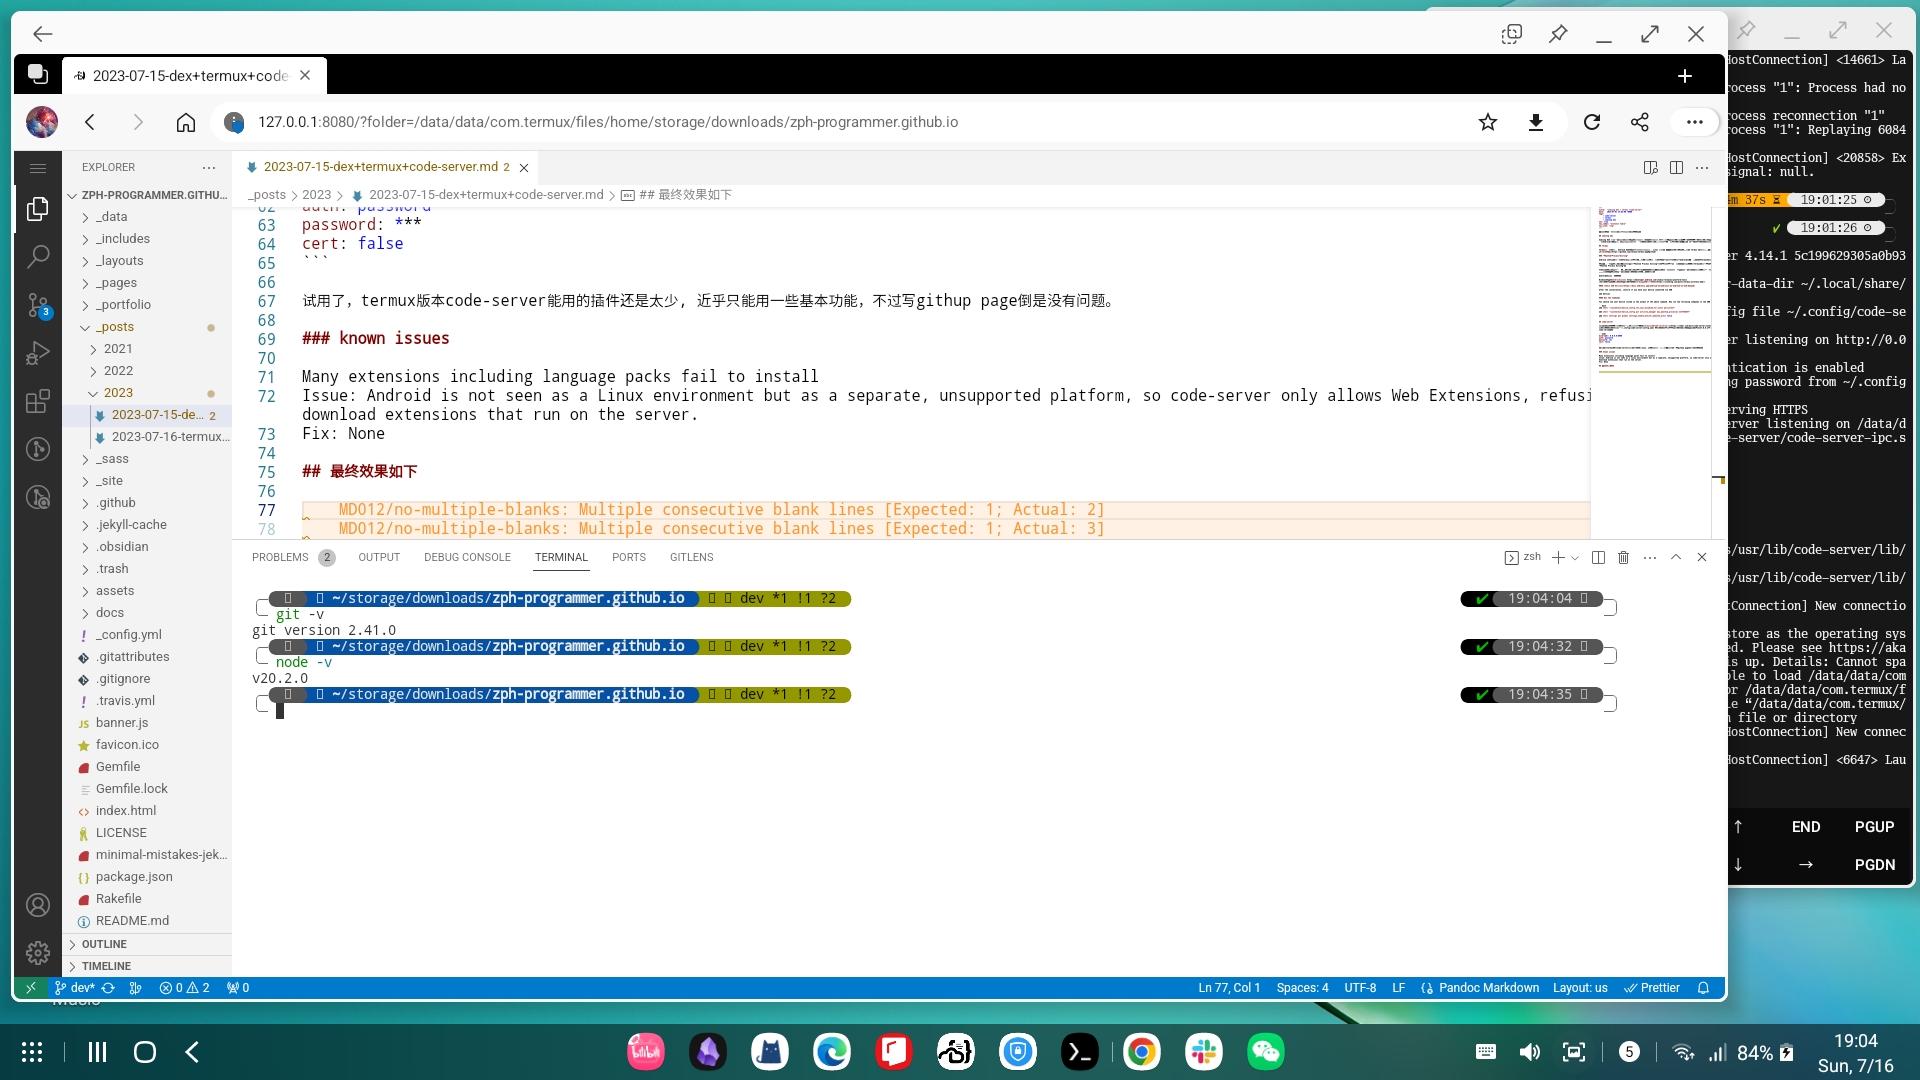Viewport: 1920px width, 1080px height.
Task: Open Manage gear settings menu
Action: click(38, 953)
